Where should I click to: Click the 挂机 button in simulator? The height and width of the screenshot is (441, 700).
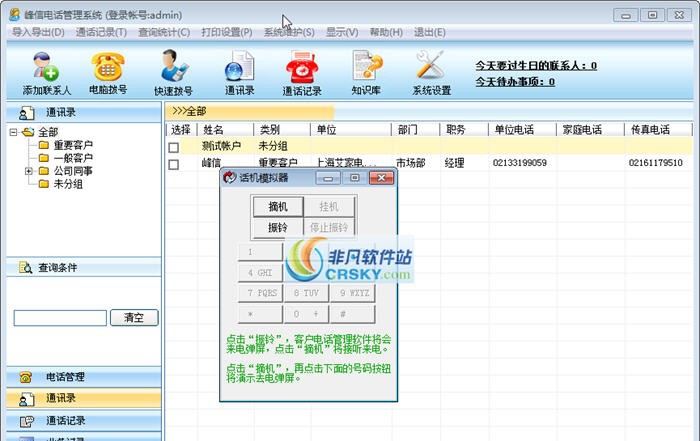coord(329,207)
